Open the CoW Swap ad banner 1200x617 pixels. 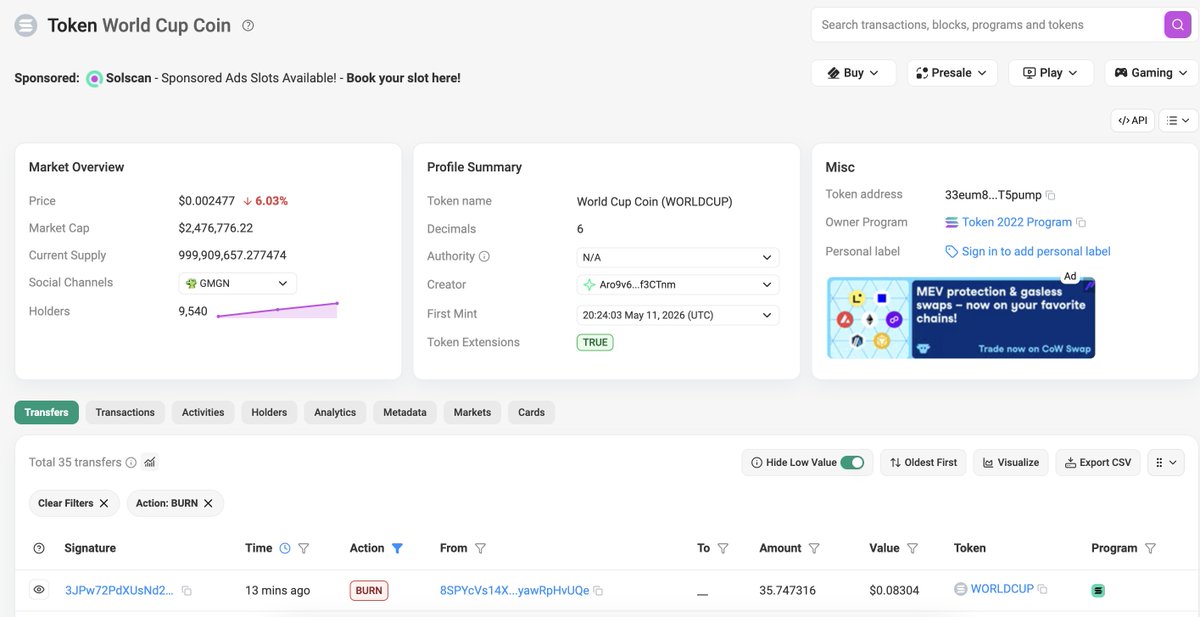tap(961, 318)
